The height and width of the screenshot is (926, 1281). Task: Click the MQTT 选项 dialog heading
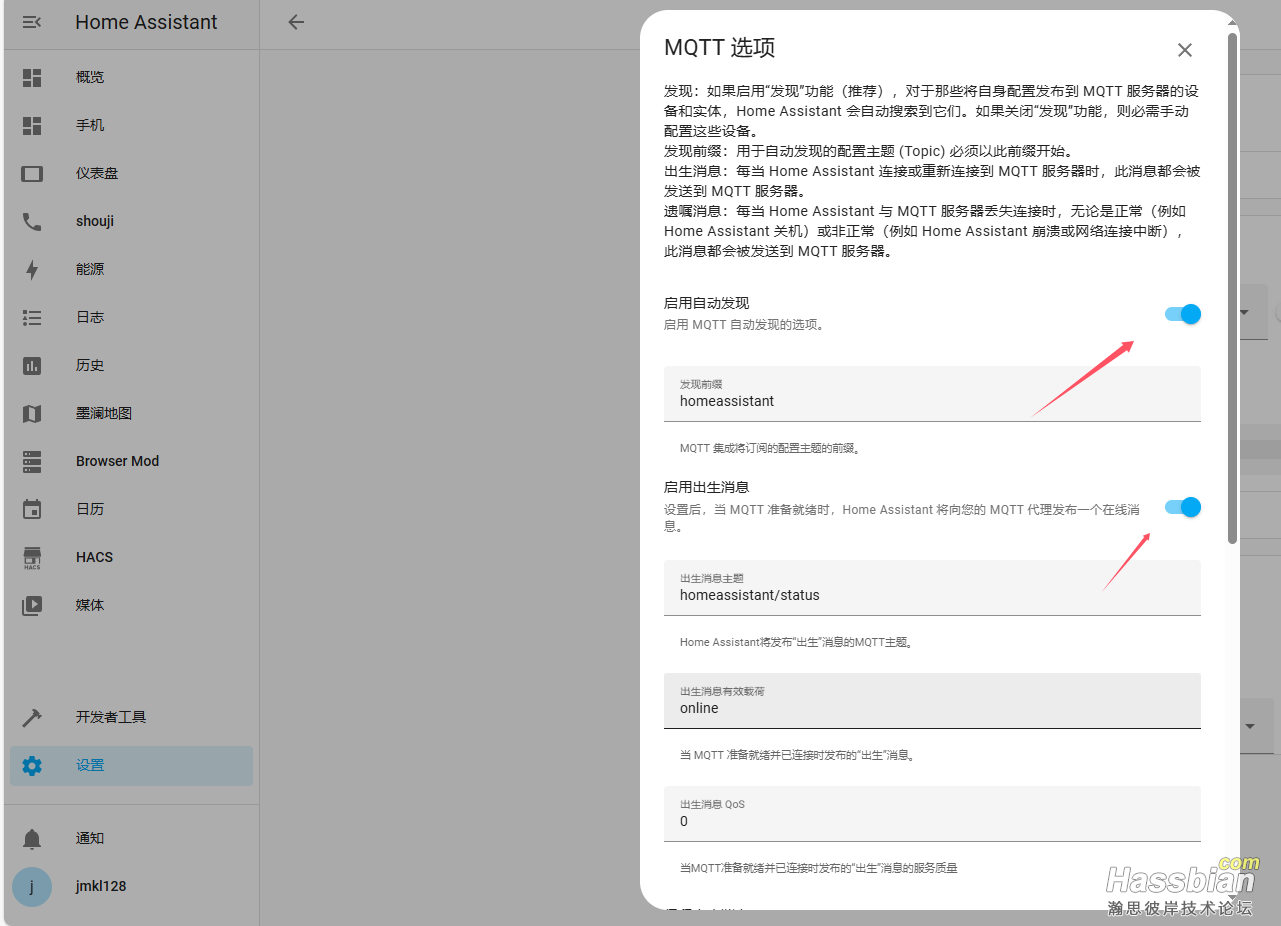[x=720, y=48]
